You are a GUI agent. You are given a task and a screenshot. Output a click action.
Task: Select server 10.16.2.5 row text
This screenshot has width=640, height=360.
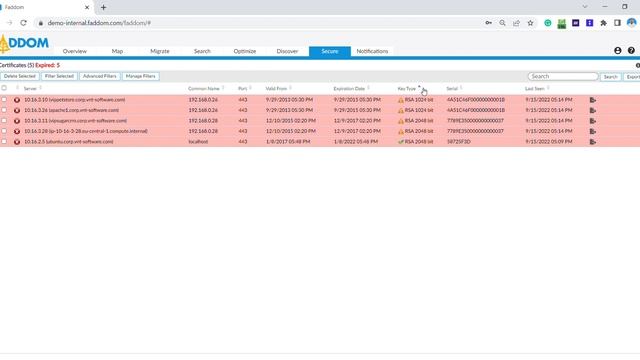[69, 142]
